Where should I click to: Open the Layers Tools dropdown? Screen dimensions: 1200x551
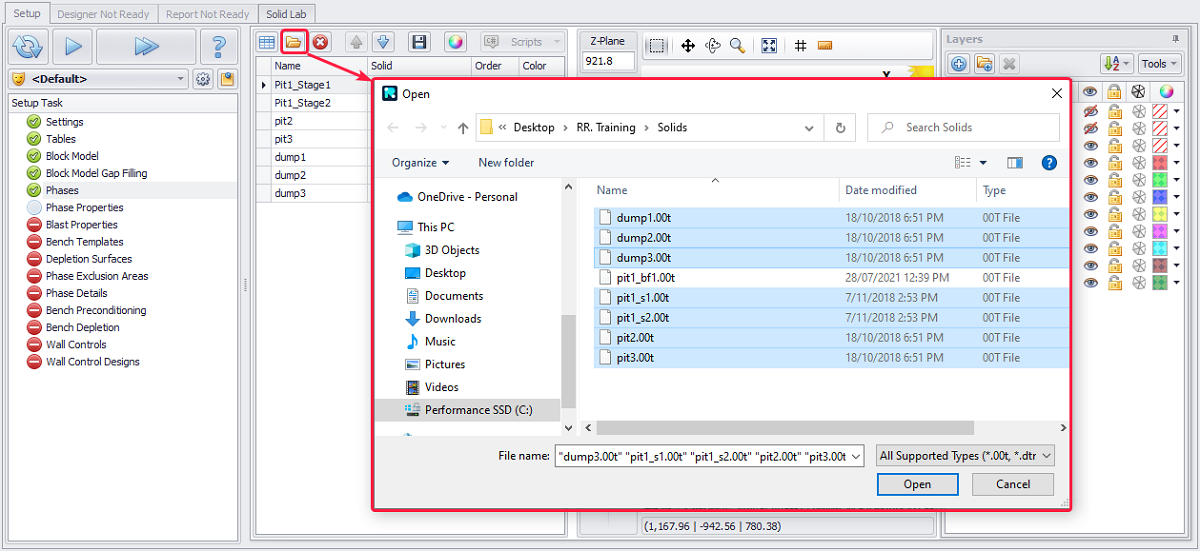tap(1159, 64)
